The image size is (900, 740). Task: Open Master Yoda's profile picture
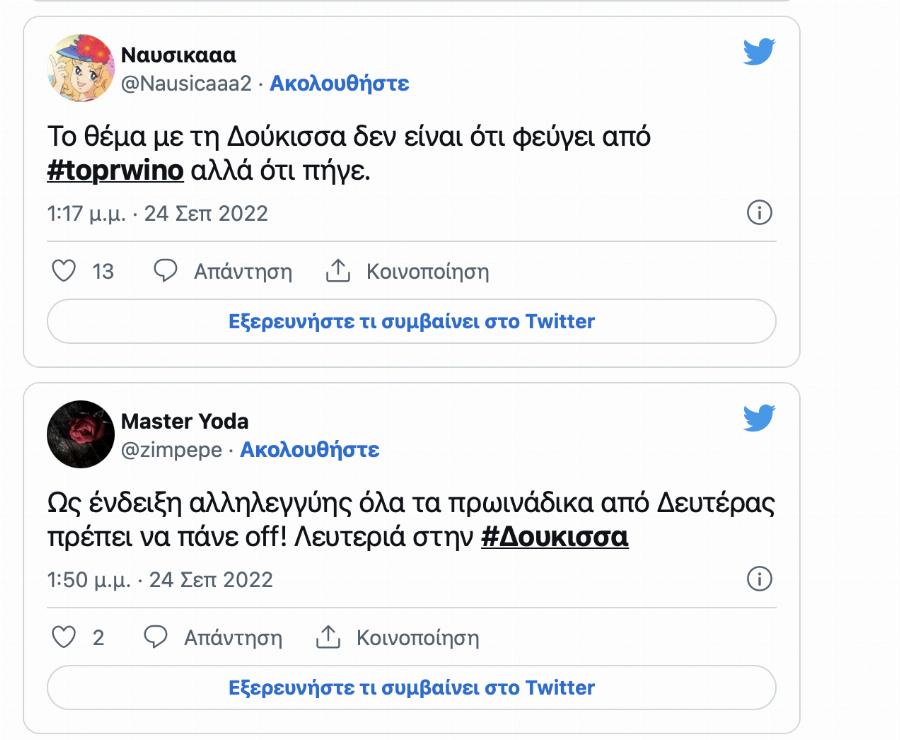[x=82, y=436]
